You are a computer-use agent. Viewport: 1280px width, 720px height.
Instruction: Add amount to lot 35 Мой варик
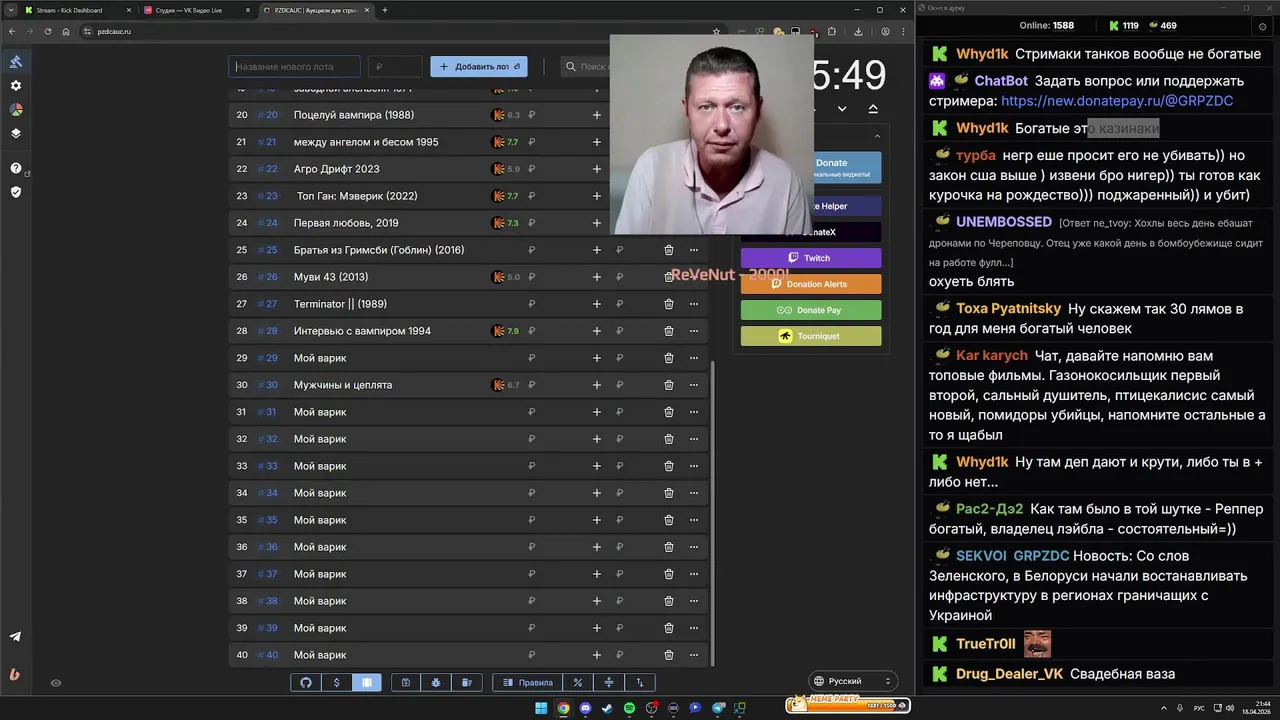click(597, 520)
